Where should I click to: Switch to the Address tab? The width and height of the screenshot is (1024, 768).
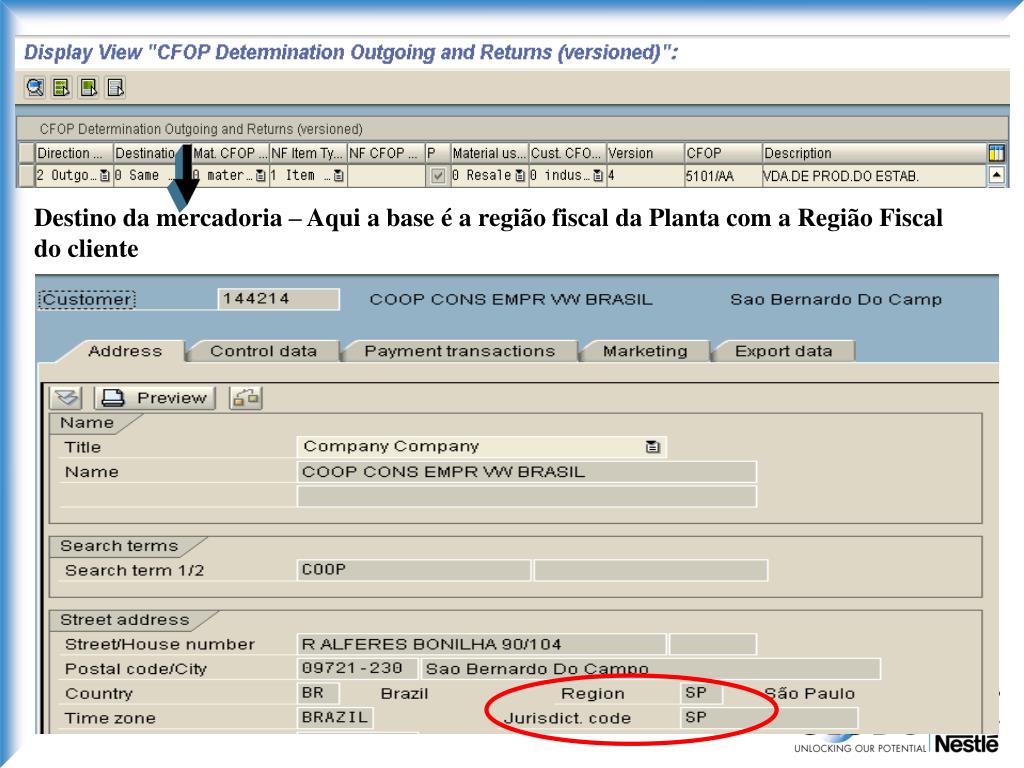125,351
